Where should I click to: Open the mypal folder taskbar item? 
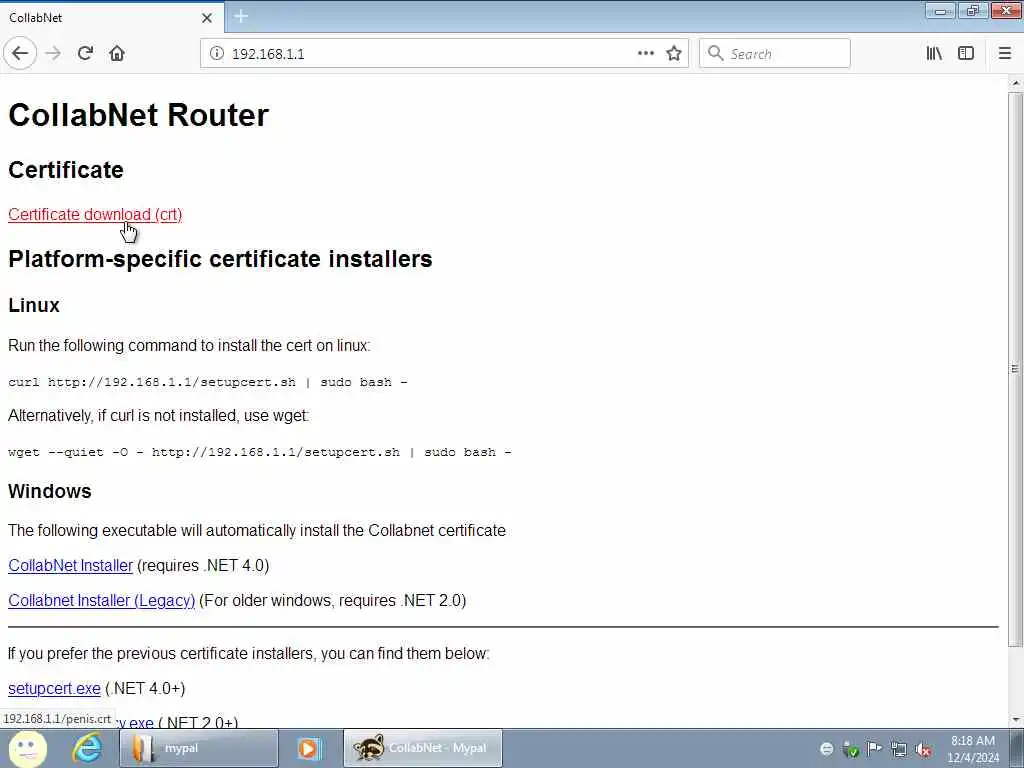coord(199,748)
